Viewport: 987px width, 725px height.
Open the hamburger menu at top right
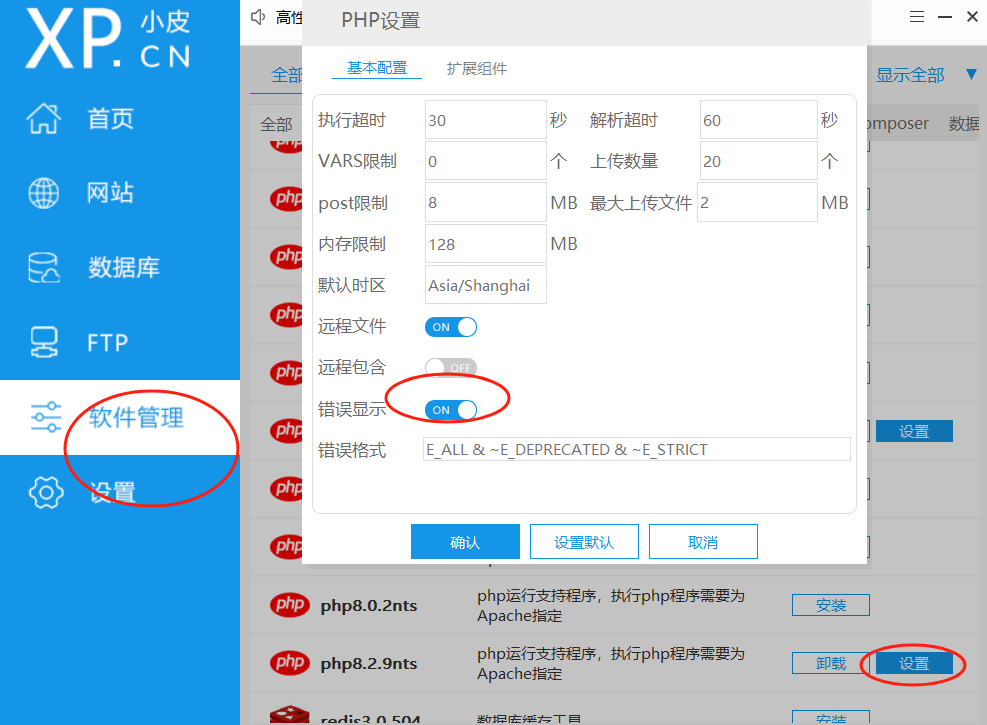[916, 16]
